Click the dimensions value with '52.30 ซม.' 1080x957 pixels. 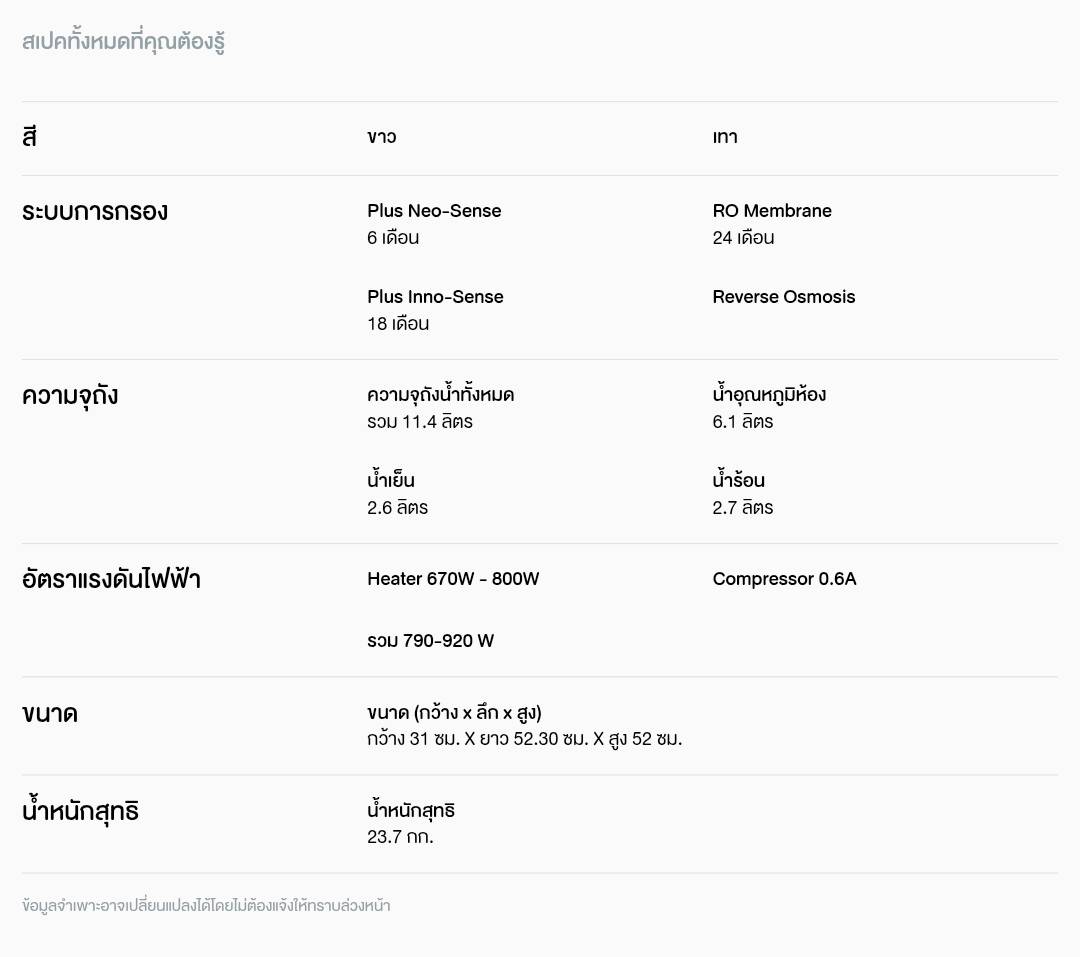pos(524,740)
